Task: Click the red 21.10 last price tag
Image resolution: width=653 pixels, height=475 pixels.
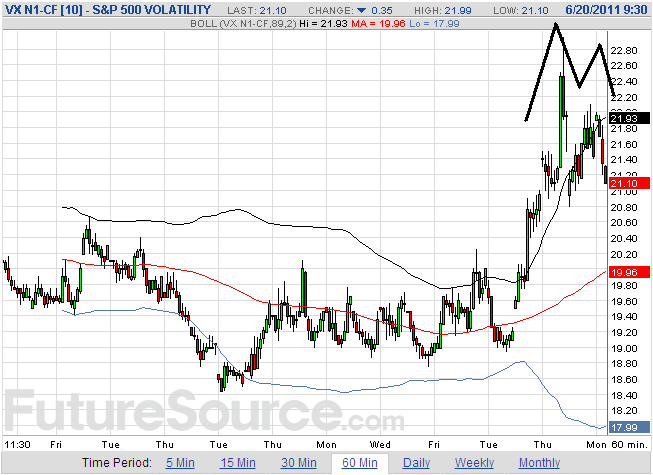Action: tap(629, 183)
